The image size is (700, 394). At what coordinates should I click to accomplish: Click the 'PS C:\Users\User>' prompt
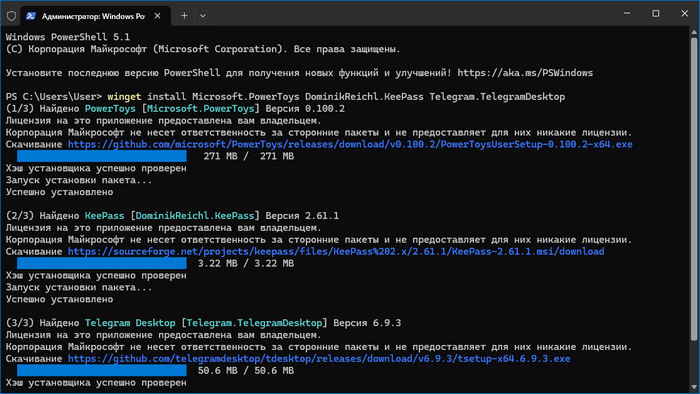click(54, 96)
